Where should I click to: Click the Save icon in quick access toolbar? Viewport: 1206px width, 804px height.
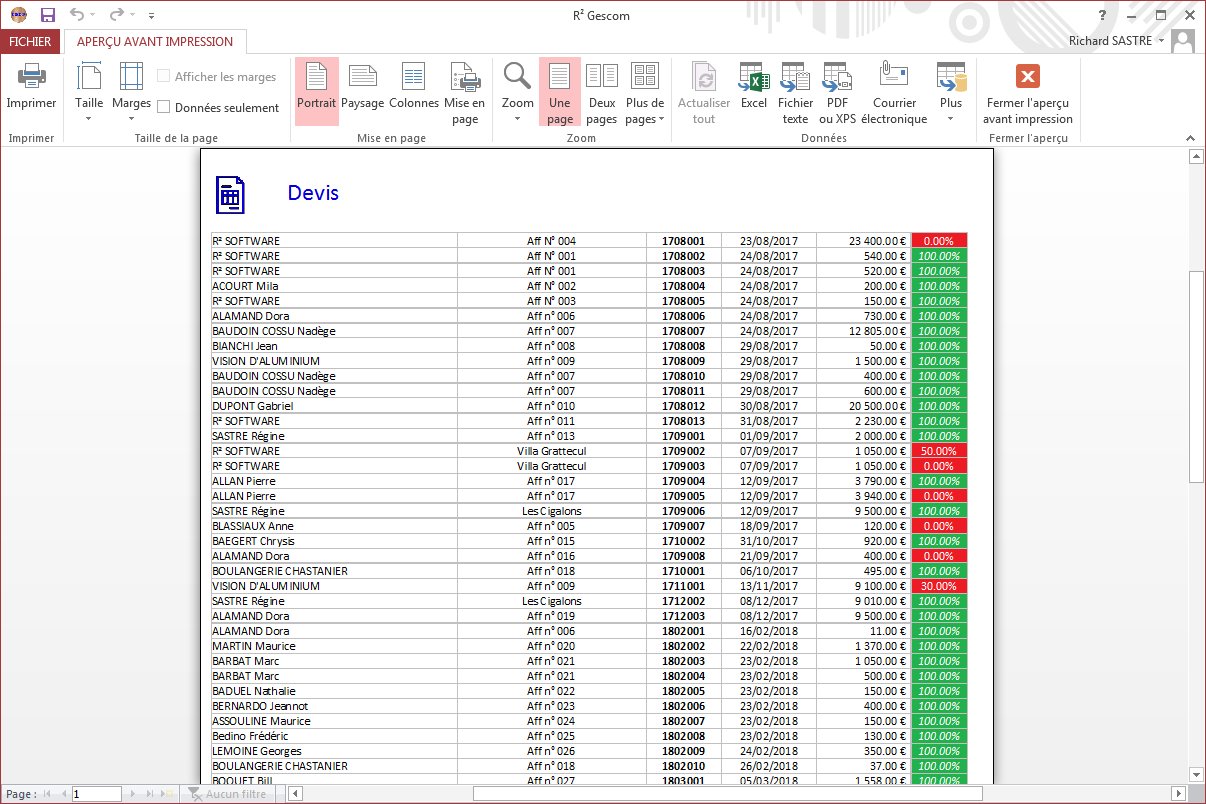point(47,15)
